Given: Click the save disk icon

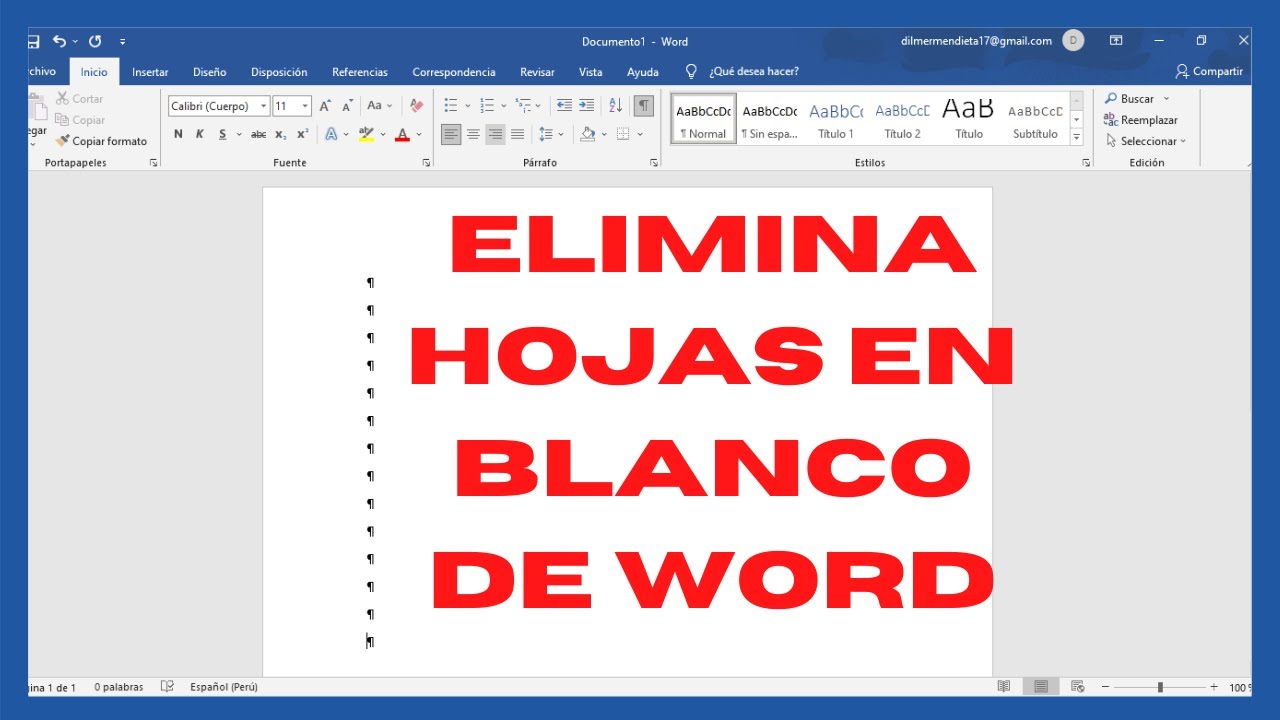Looking at the screenshot, I should point(33,41).
